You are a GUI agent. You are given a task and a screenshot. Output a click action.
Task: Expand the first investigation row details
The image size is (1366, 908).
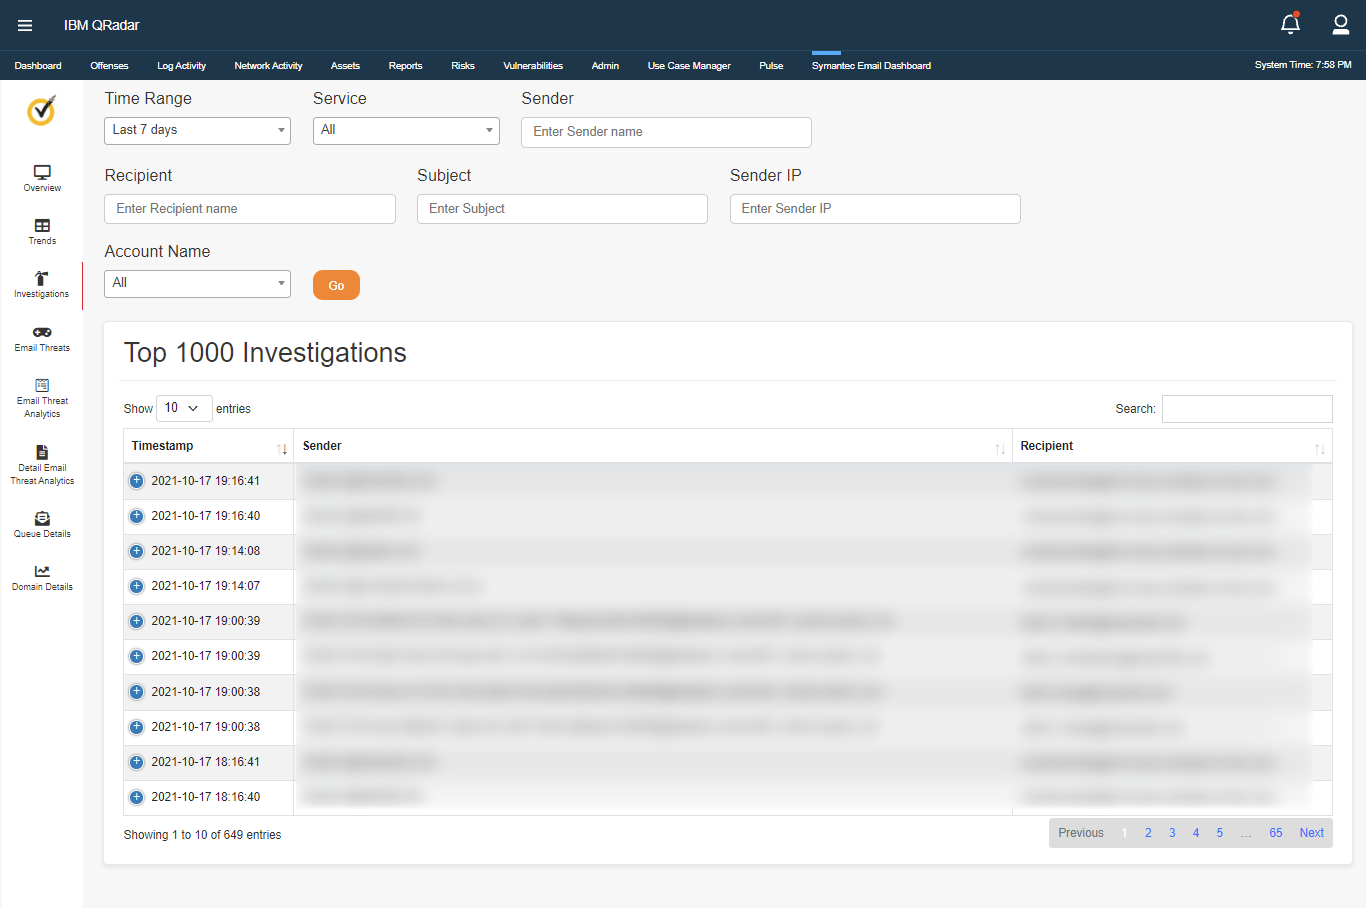point(136,481)
